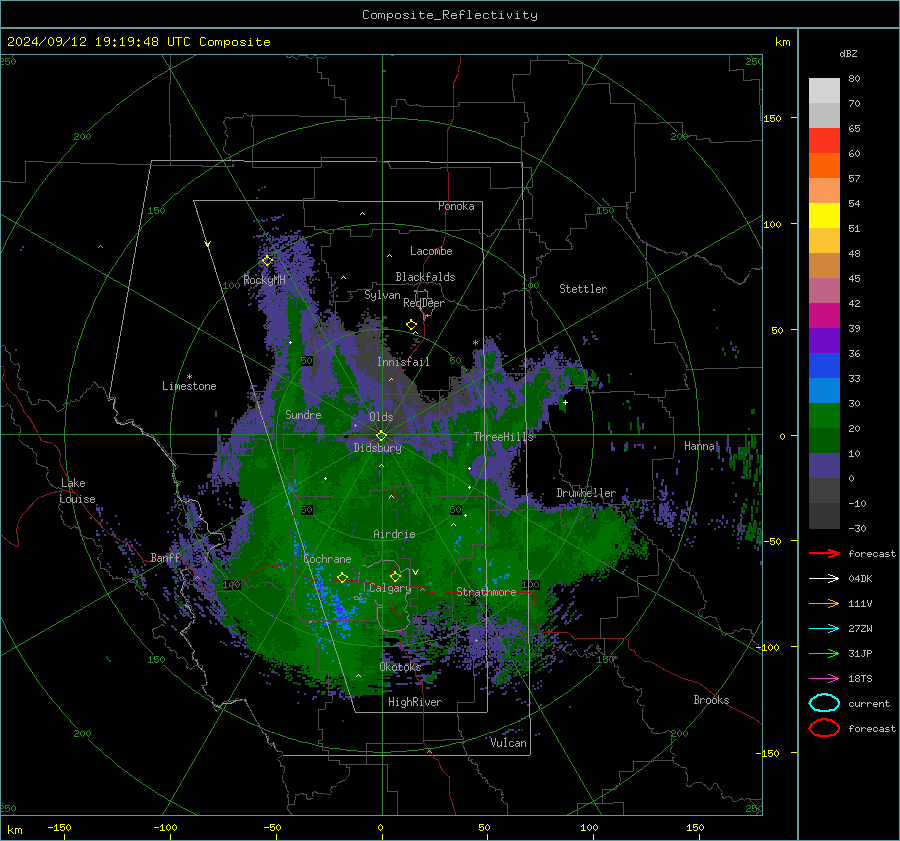The width and height of the screenshot is (900, 841).
Task: Click the cyan 'current' ellipse icon
Action: coord(824,703)
